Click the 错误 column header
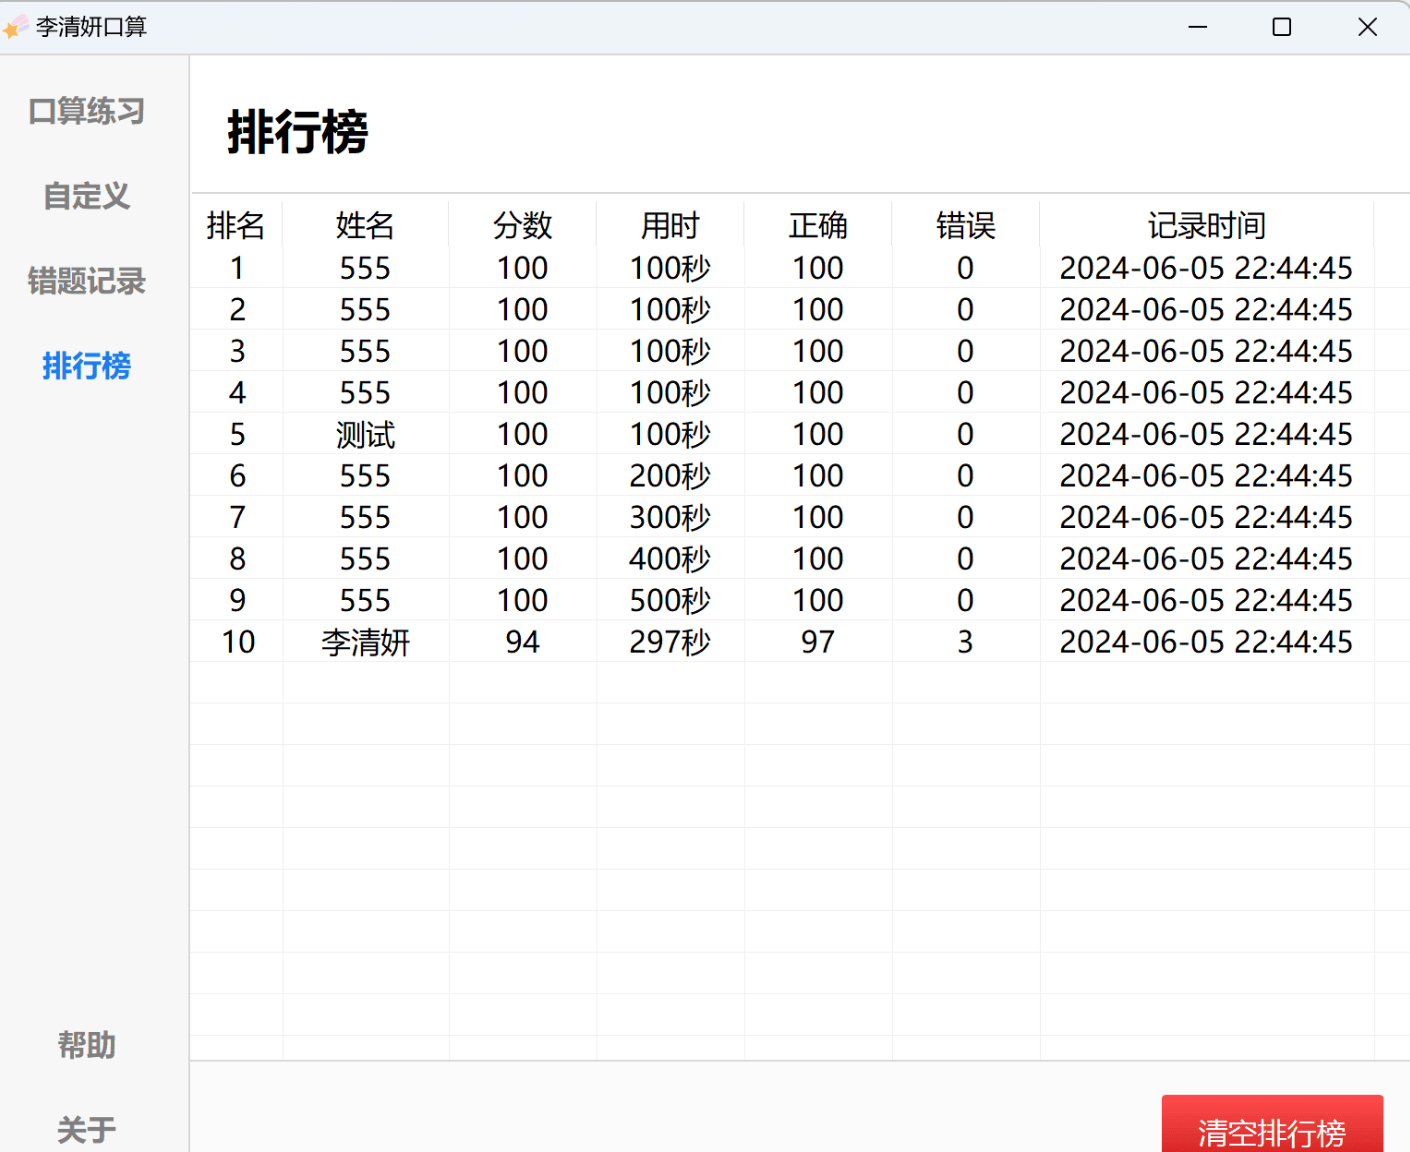1410x1152 pixels. tap(965, 226)
